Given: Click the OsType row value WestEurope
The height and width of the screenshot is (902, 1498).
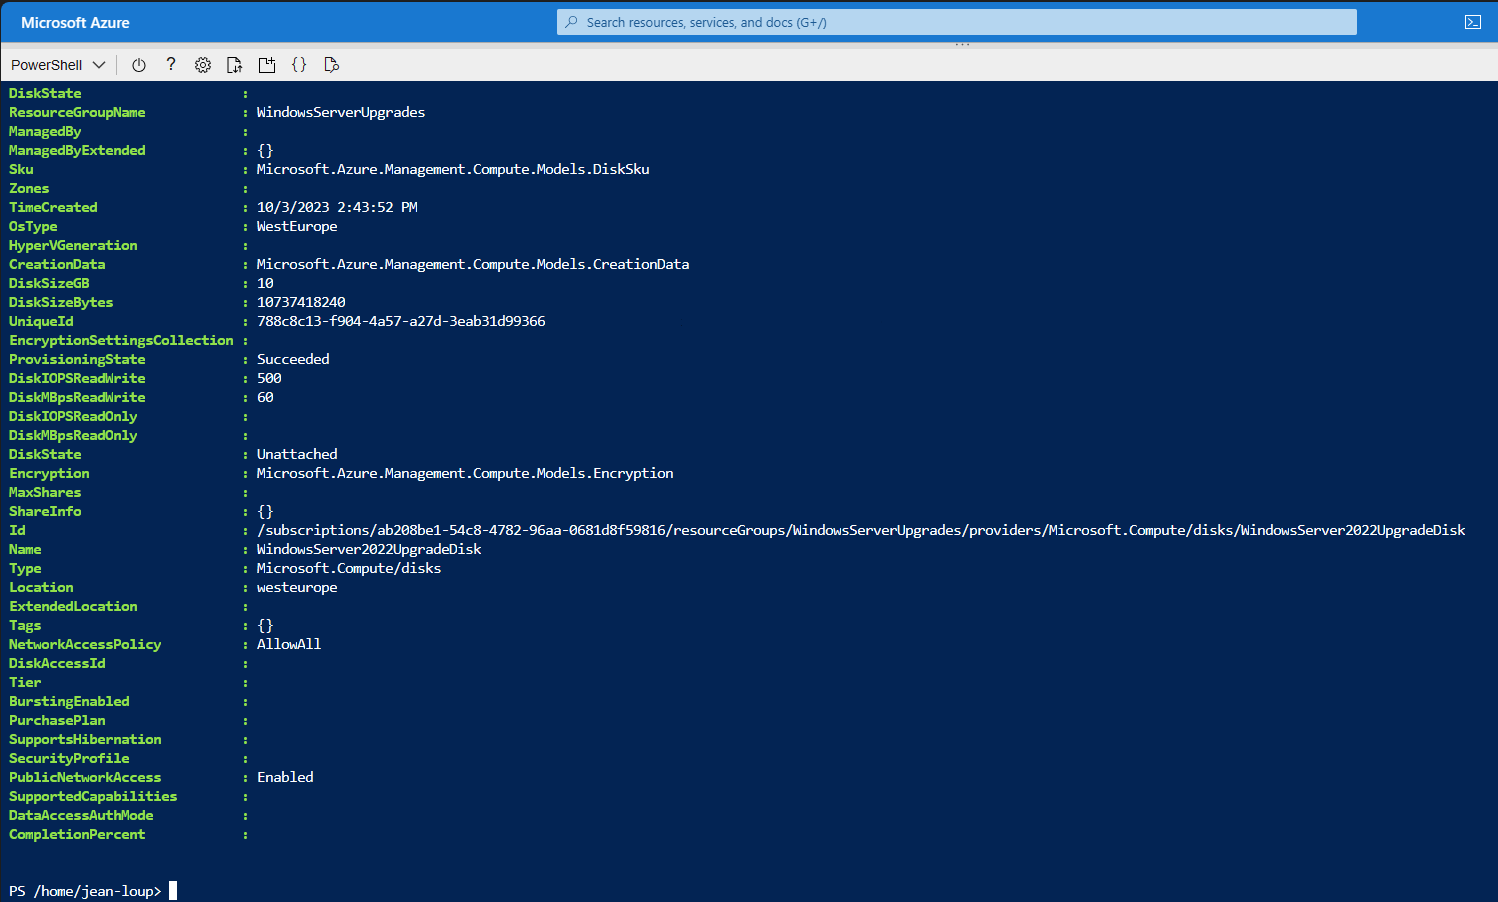Looking at the screenshot, I should click(x=297, y=226).
